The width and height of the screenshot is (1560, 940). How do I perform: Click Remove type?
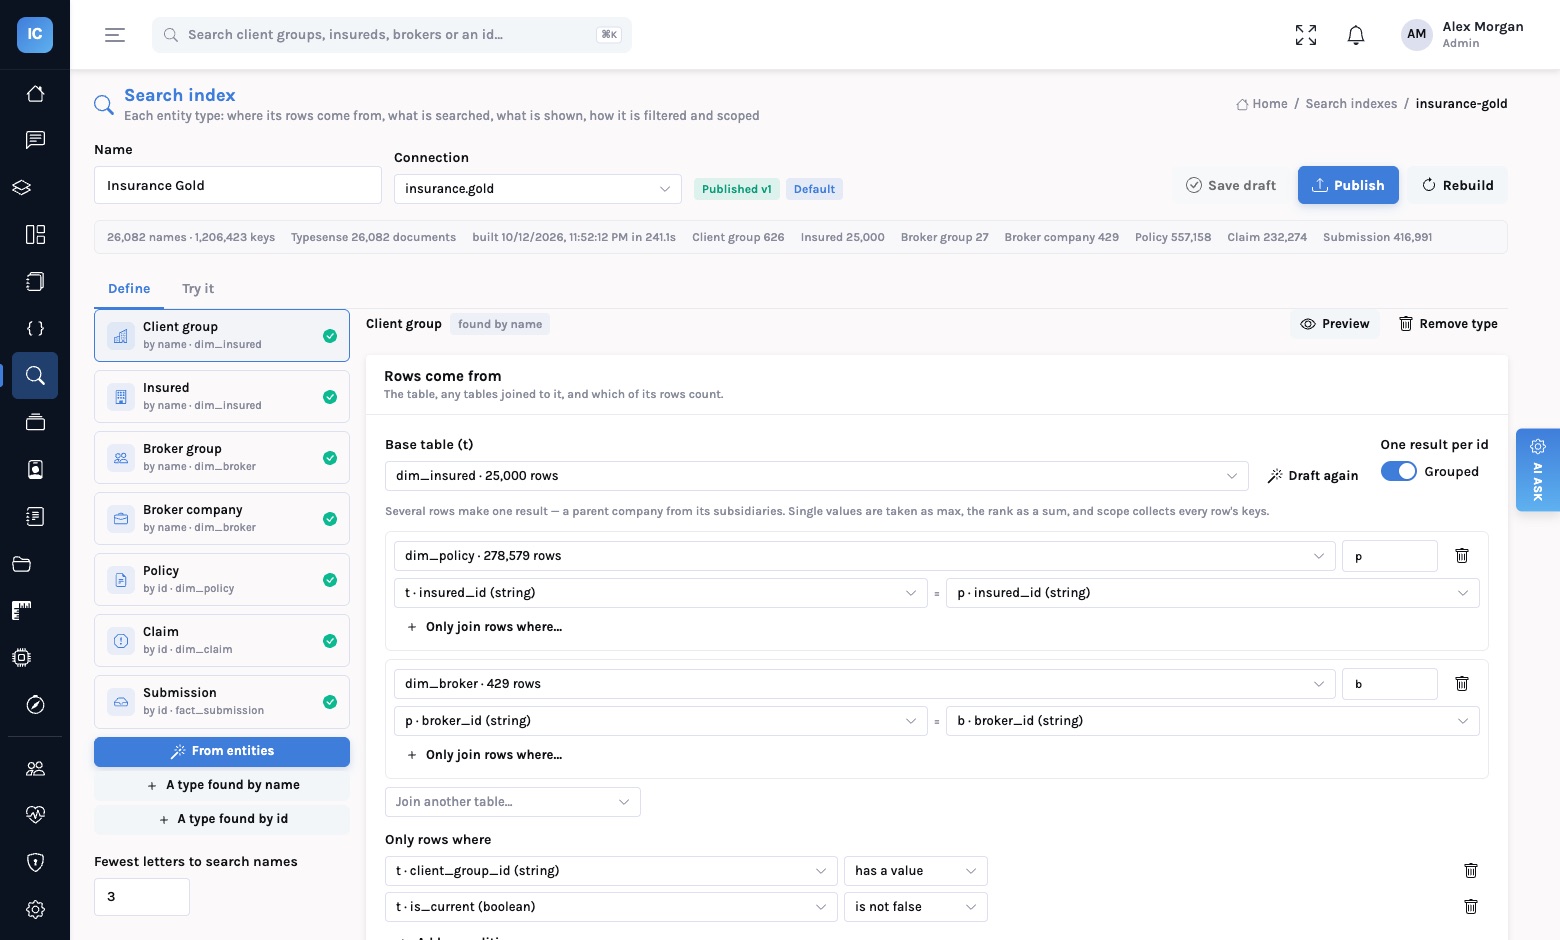(x=1448, y=324)
